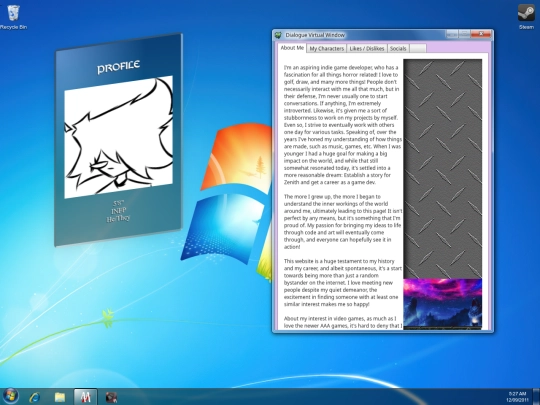Screen dimensions: 540x405
Task: Launch Internet Explorer from the taskbar
Action: tap(35, 397)
